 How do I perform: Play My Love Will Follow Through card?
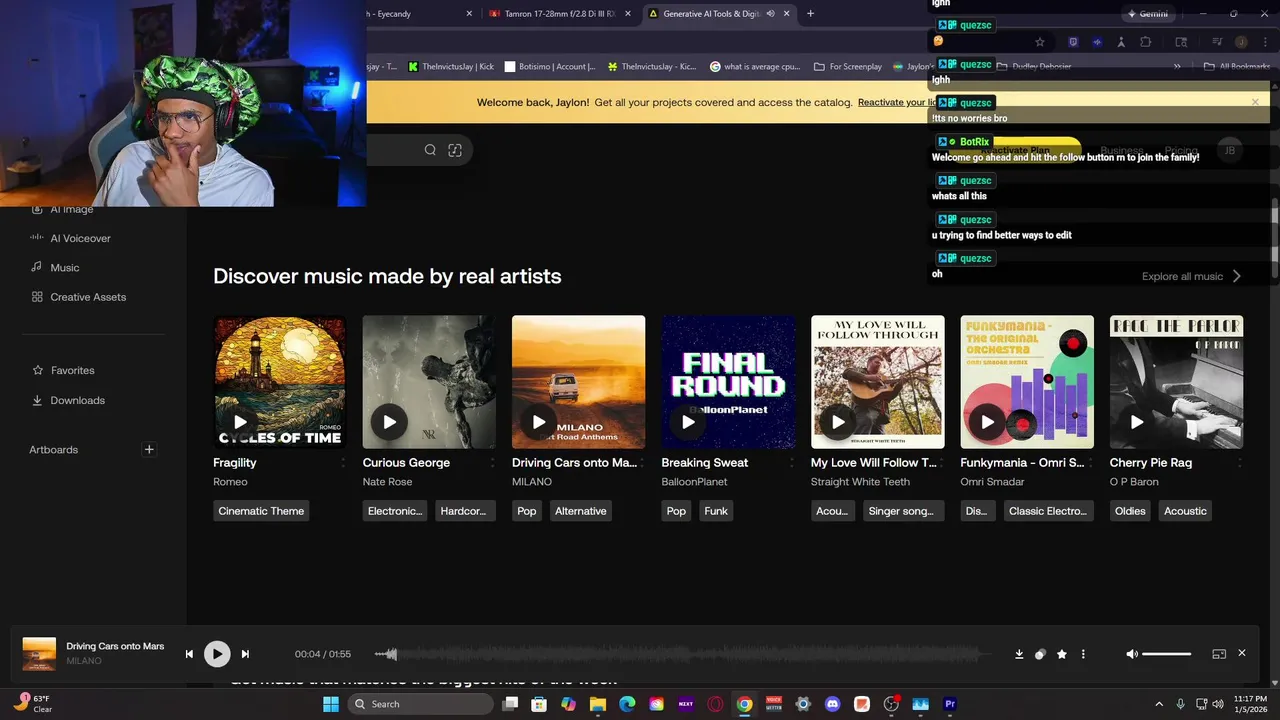pos(837,422)
